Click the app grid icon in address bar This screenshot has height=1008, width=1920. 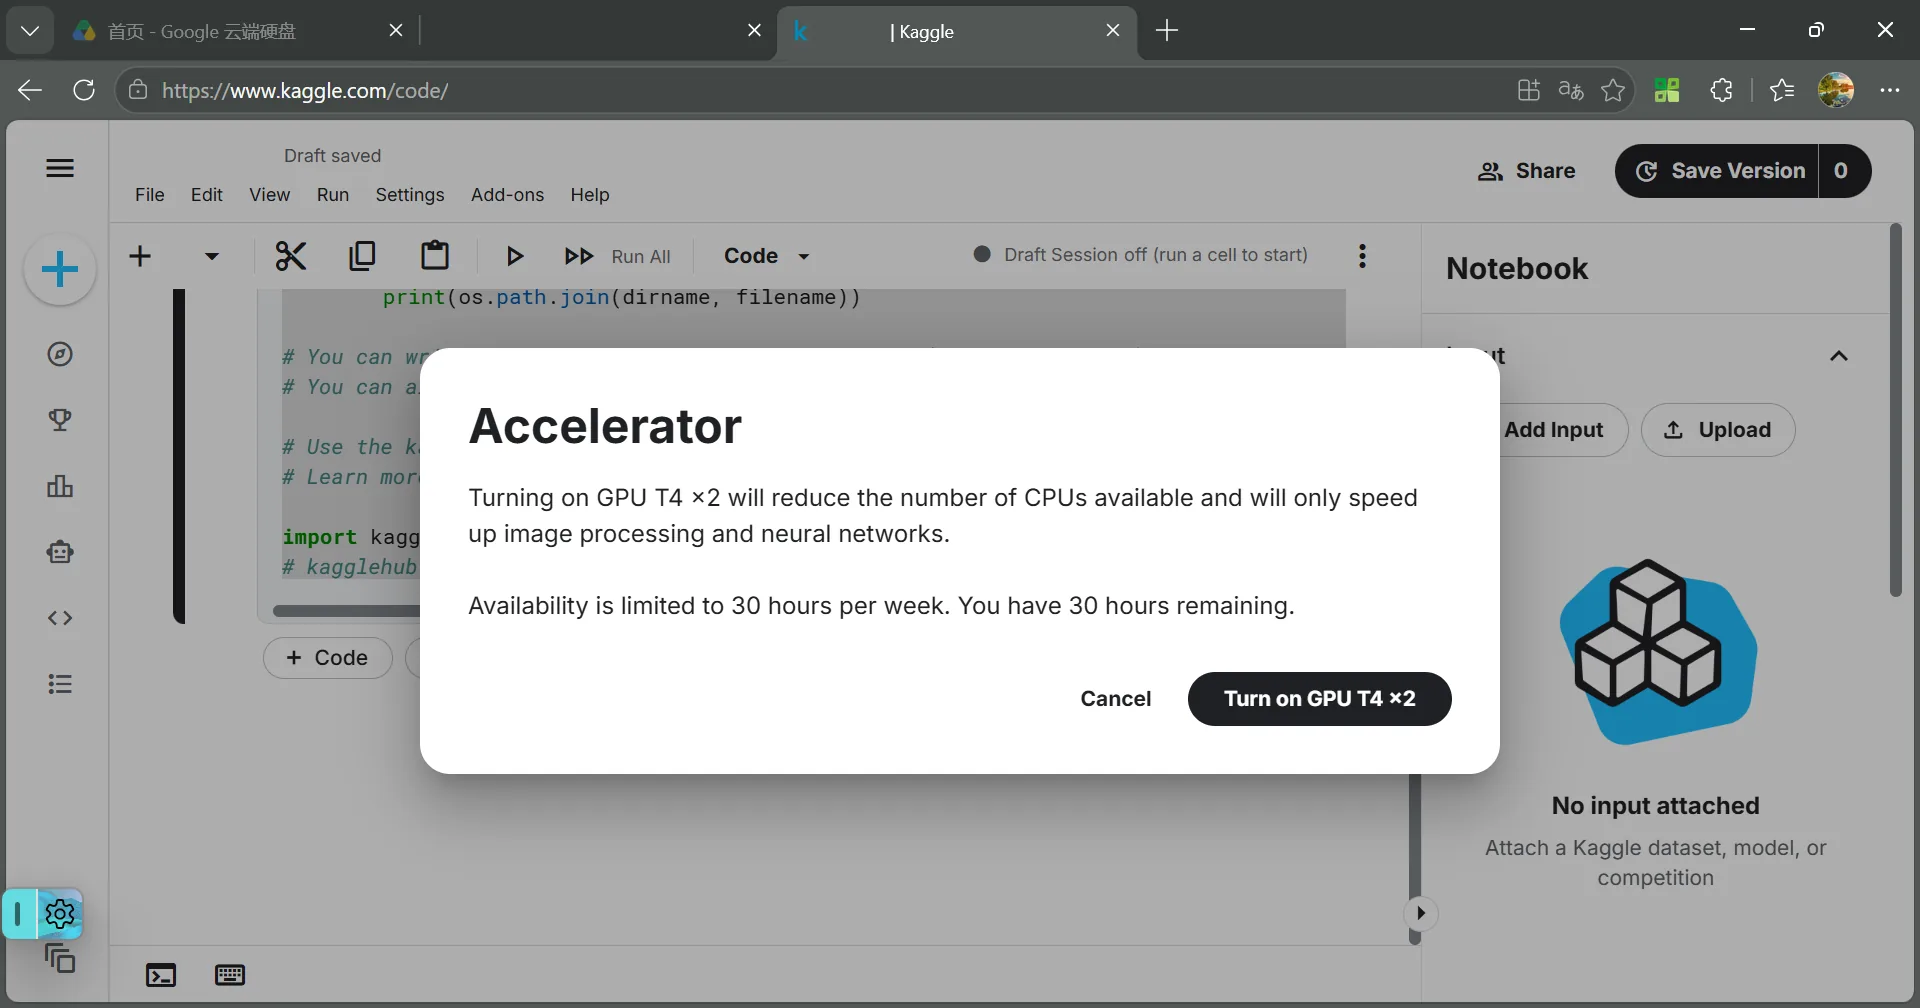(1528, 90)
